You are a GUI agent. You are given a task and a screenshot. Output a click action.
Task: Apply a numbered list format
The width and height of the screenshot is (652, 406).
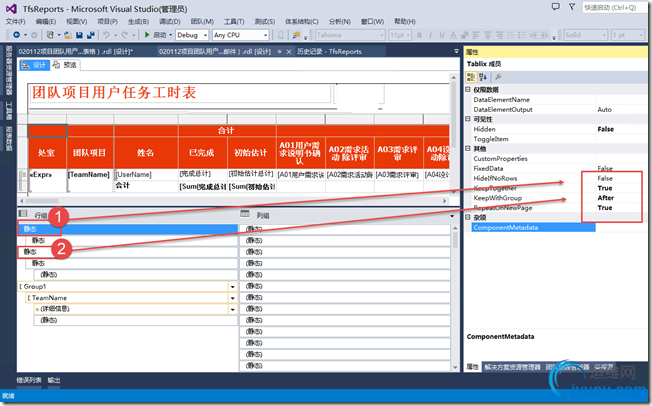(511, 35)
